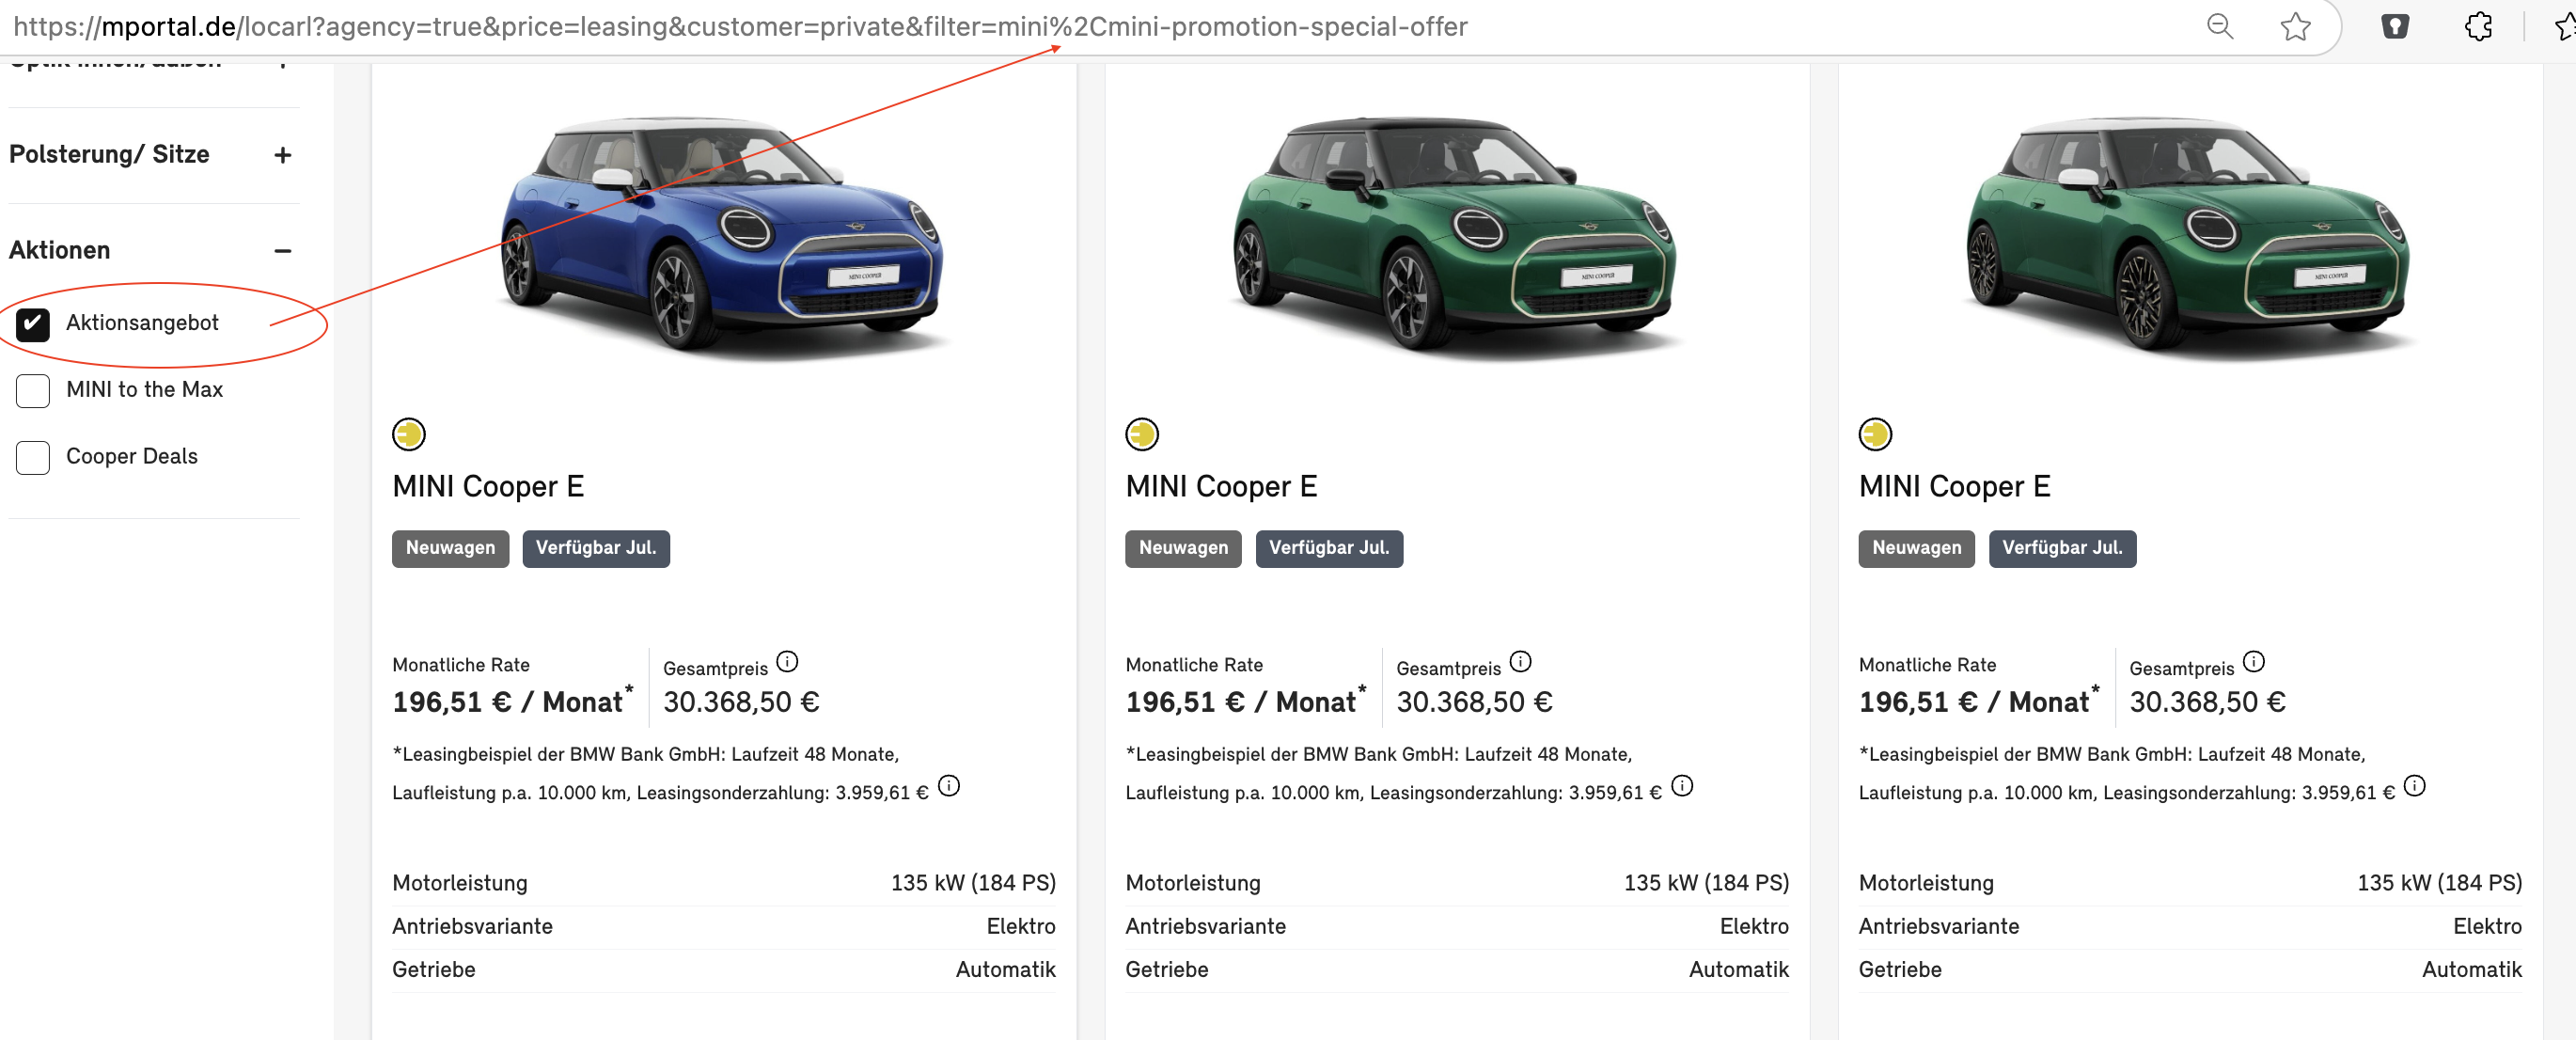This screenshot has width=2576, height=1040.
Task: Open the browser extensions puzzle icon
Action: [2478, 26]
